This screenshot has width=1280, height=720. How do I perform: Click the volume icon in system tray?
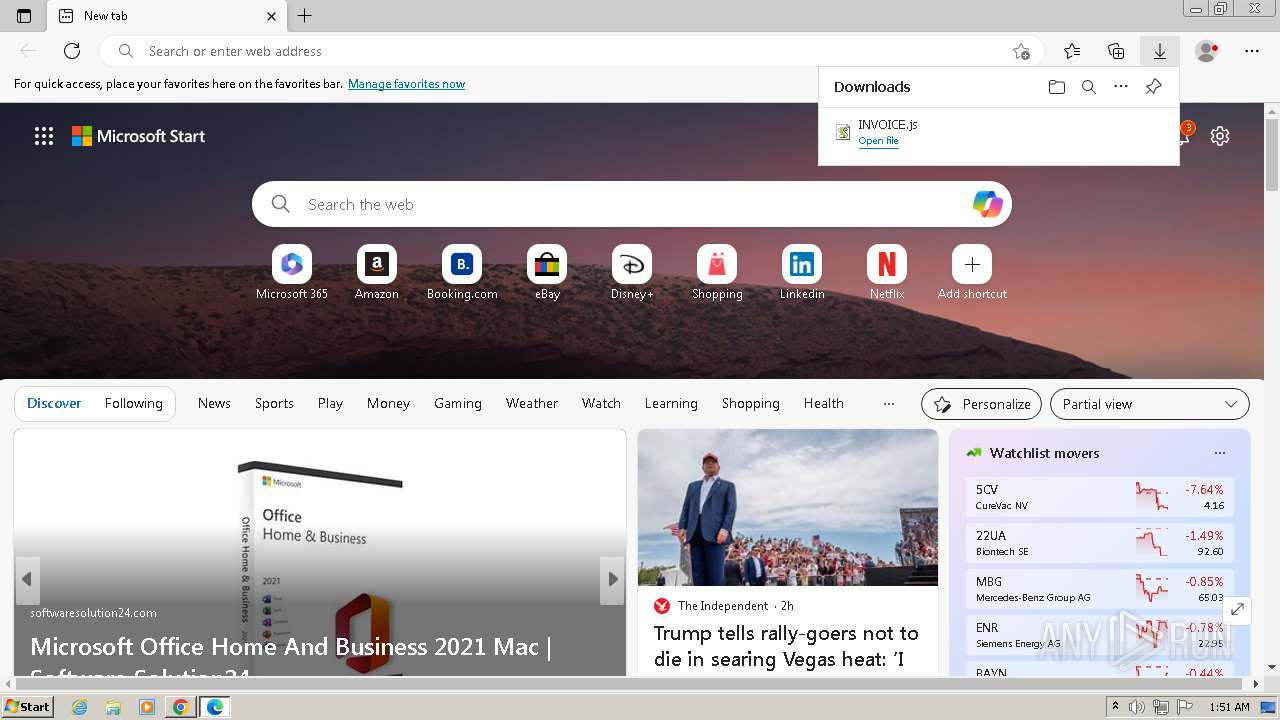pyautogui.click(x=1137, y=707)
